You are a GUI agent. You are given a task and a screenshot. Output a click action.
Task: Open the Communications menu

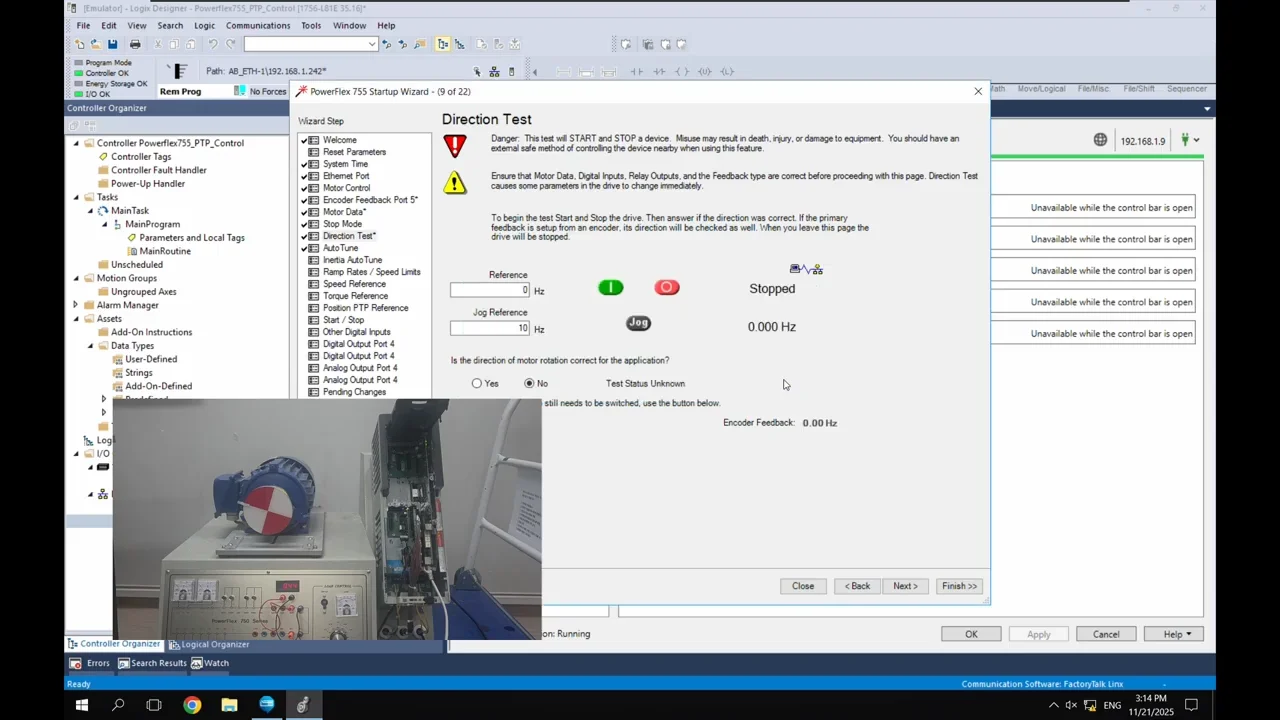tap(257, 25)
